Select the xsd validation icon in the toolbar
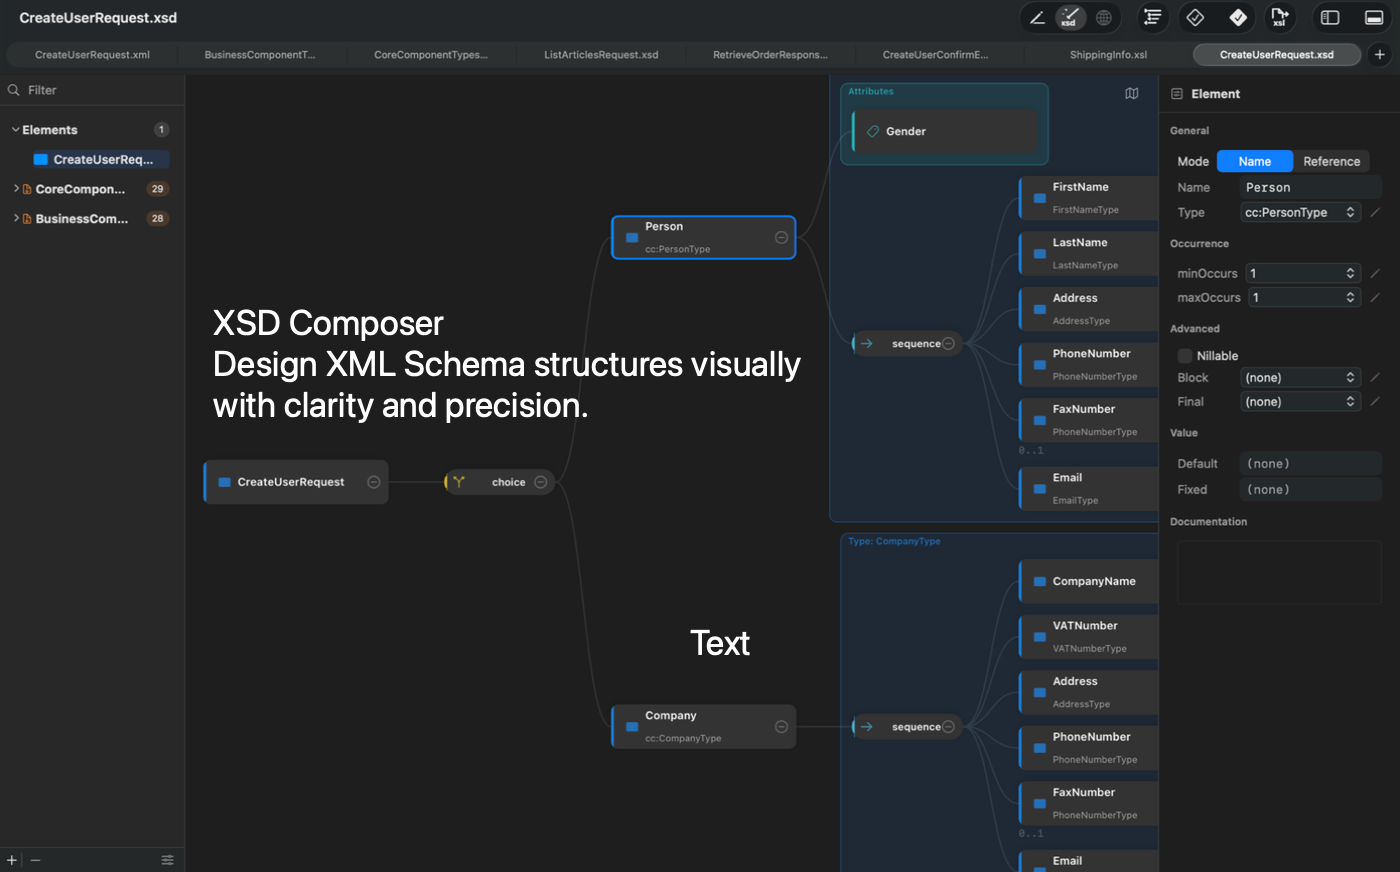Image resolution: width=1400 pixels, height=872 pixels. coord(1070,17)
